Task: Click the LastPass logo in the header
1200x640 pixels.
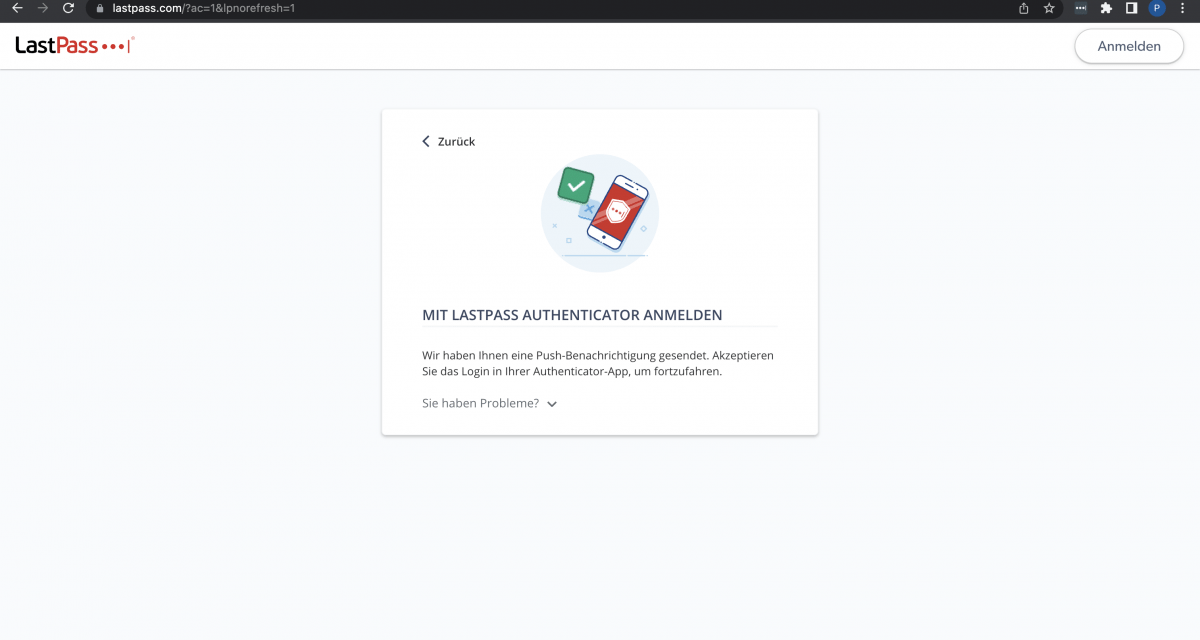Action: 75,45
